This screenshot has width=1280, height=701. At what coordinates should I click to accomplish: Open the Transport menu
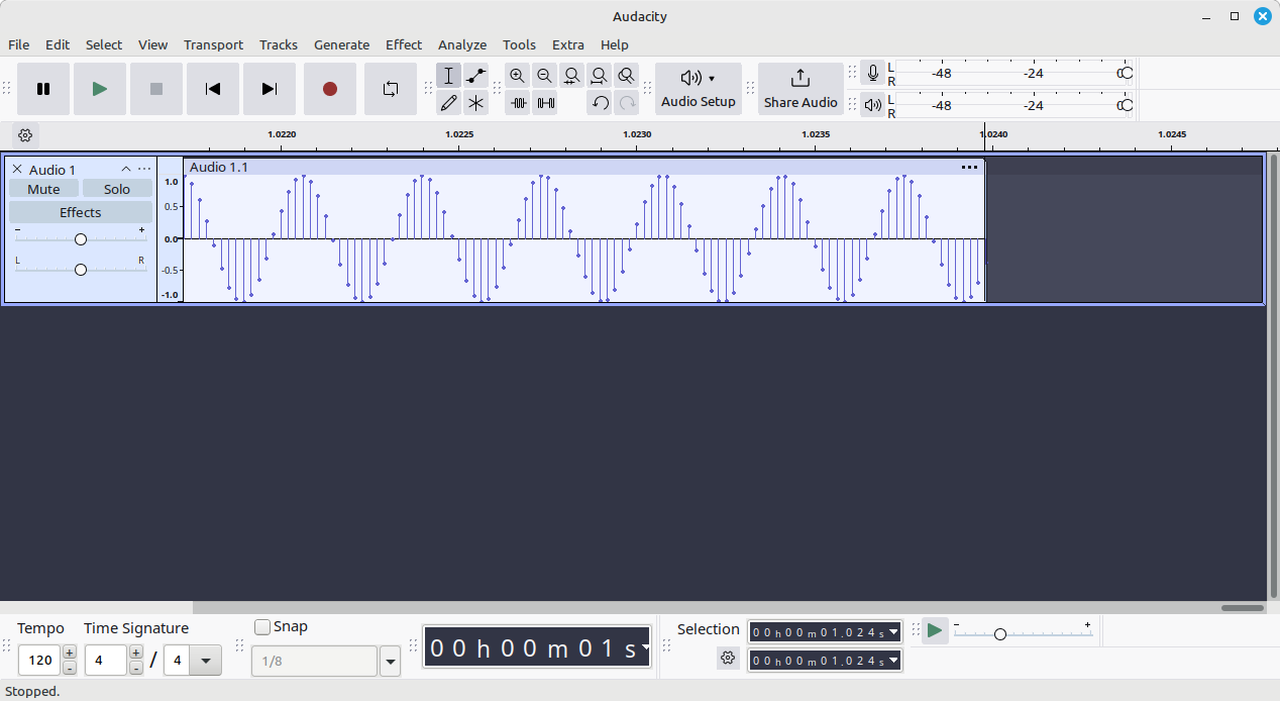pos(213,45)
